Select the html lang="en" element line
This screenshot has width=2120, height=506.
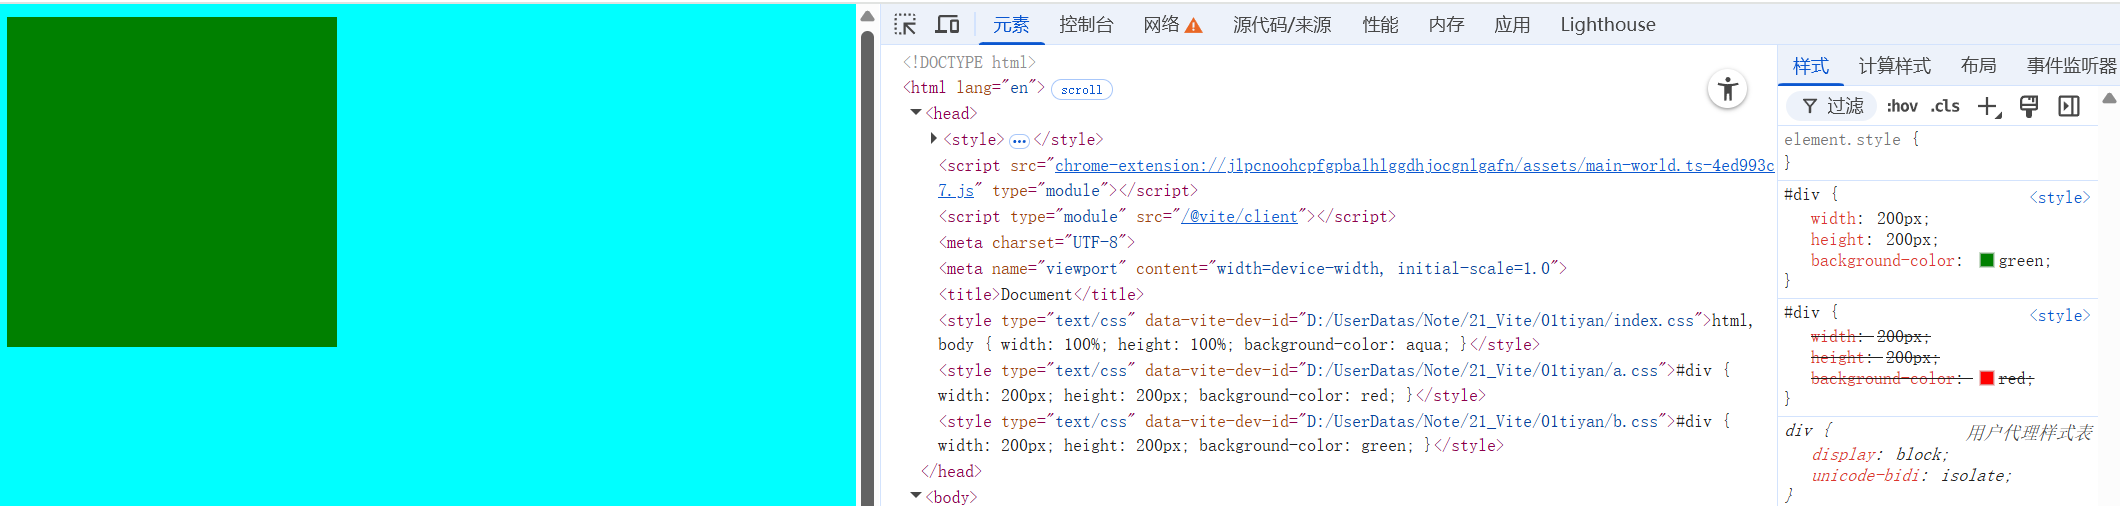point(974,88)
